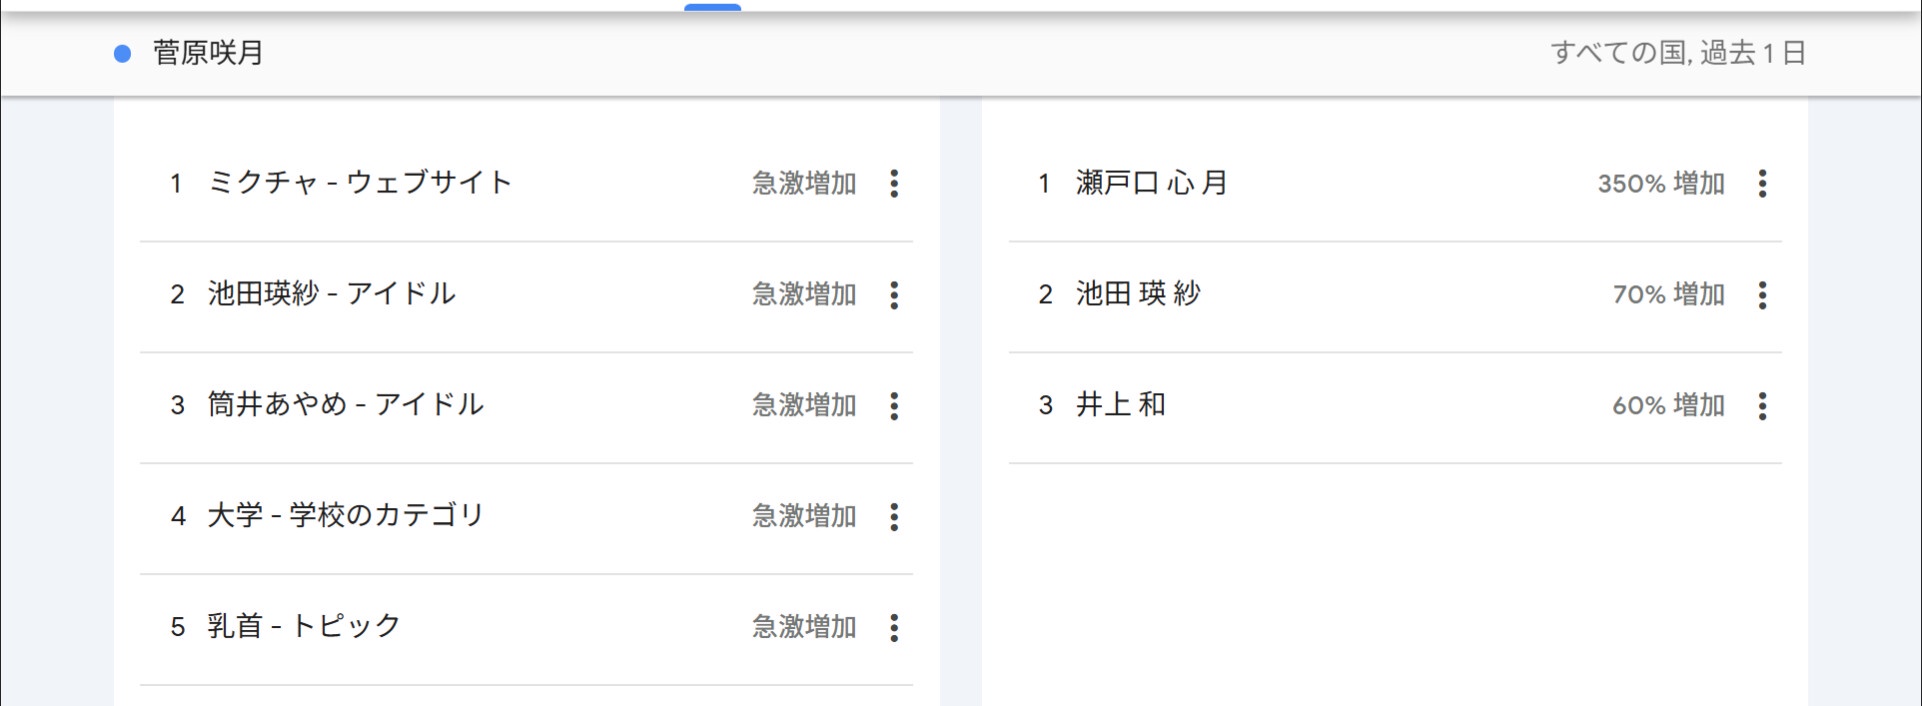Viewport: 1922px width, 706px height.
Task: Open the ミクチャ - ウェブサイト topic
Action: [360, 183]
